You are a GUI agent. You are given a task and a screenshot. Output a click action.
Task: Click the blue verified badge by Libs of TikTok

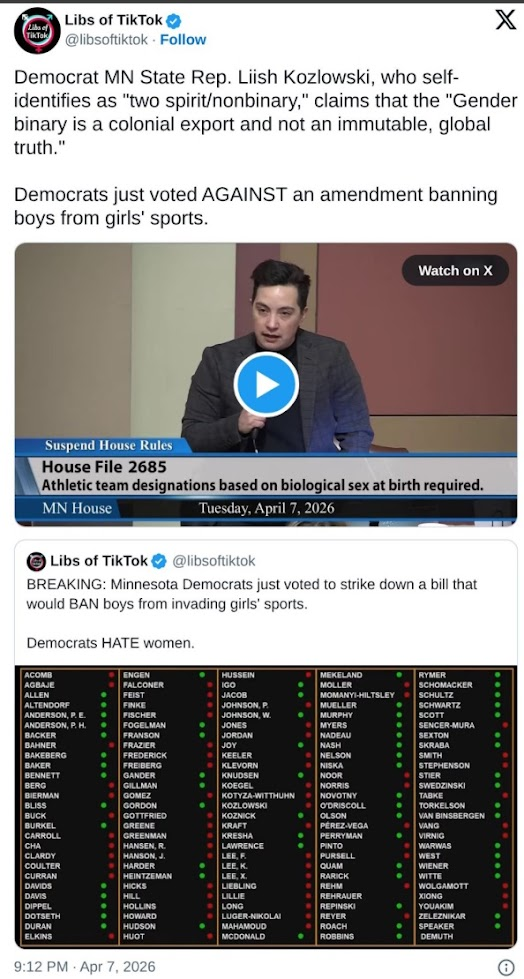(174, 21)
